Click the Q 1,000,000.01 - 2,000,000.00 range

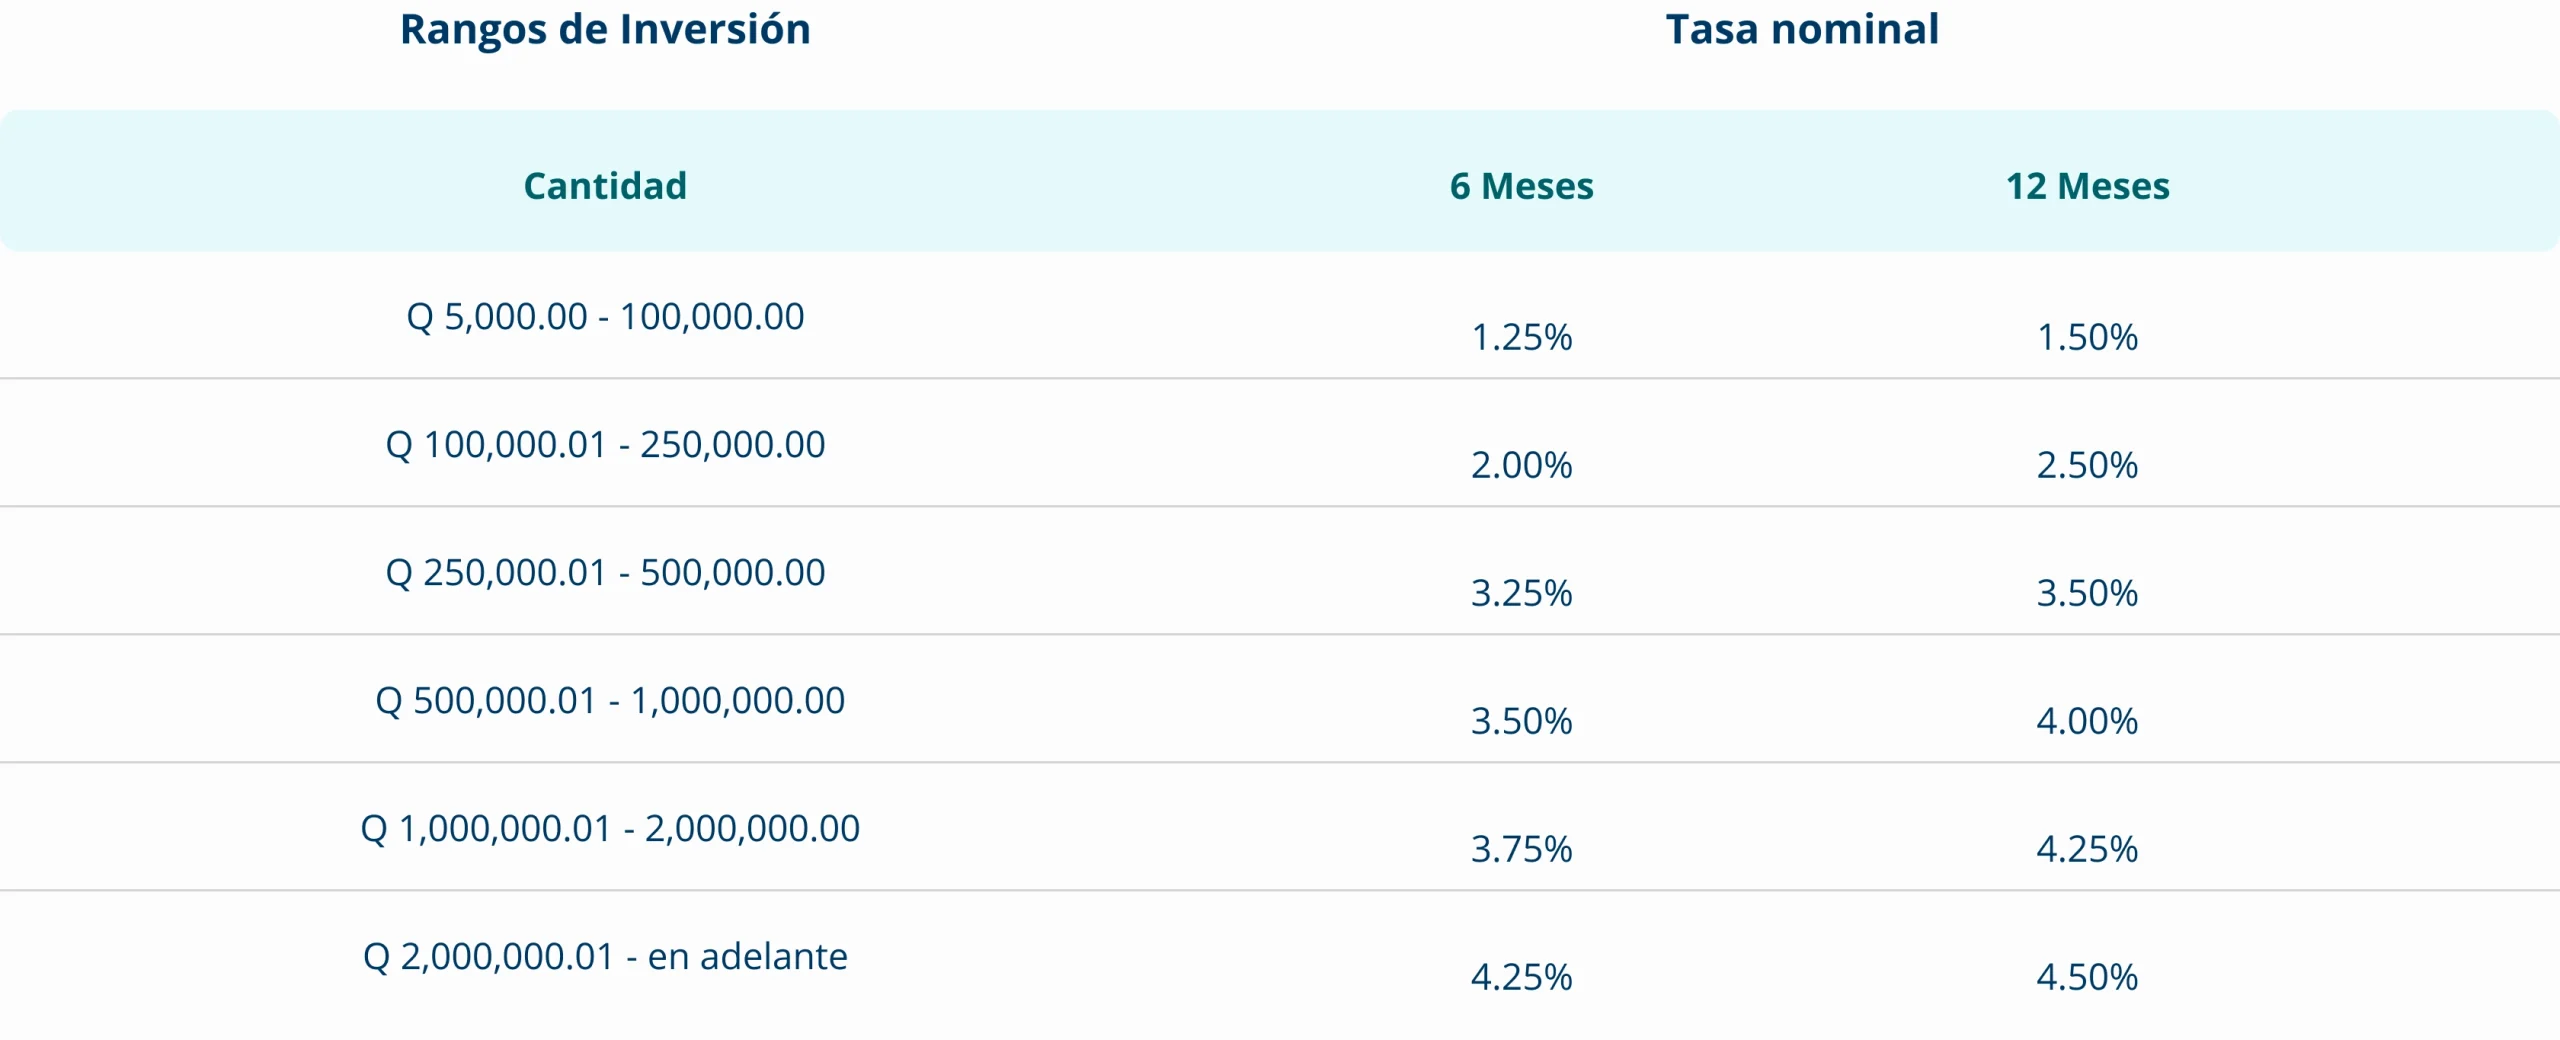[610, 829]
